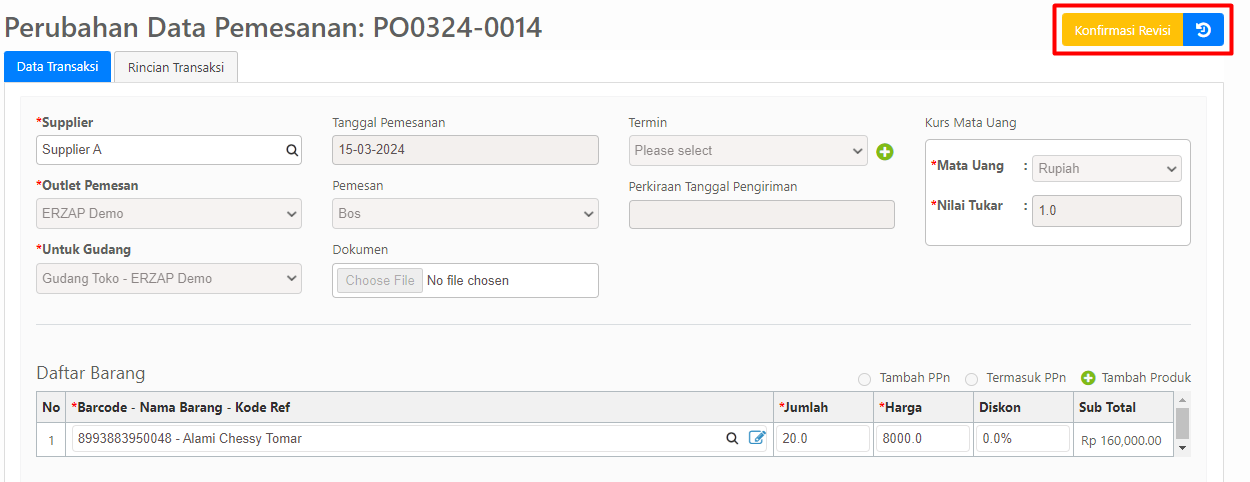The height and width of the screenshot is (482, 1250).
Task: Switch to the Rincian Transaksi tab
Action: tap(176, 67)
